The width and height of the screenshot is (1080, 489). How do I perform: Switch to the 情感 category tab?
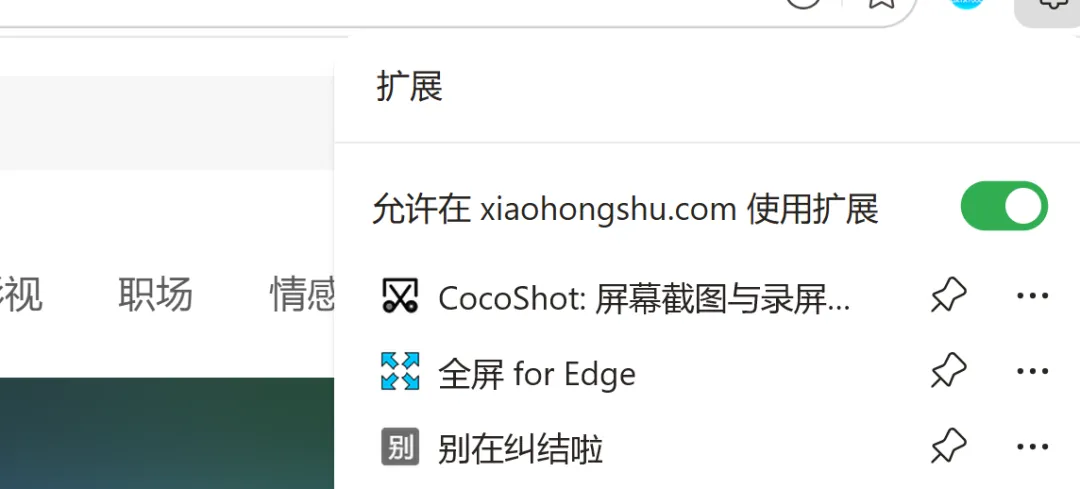point(302,294)
